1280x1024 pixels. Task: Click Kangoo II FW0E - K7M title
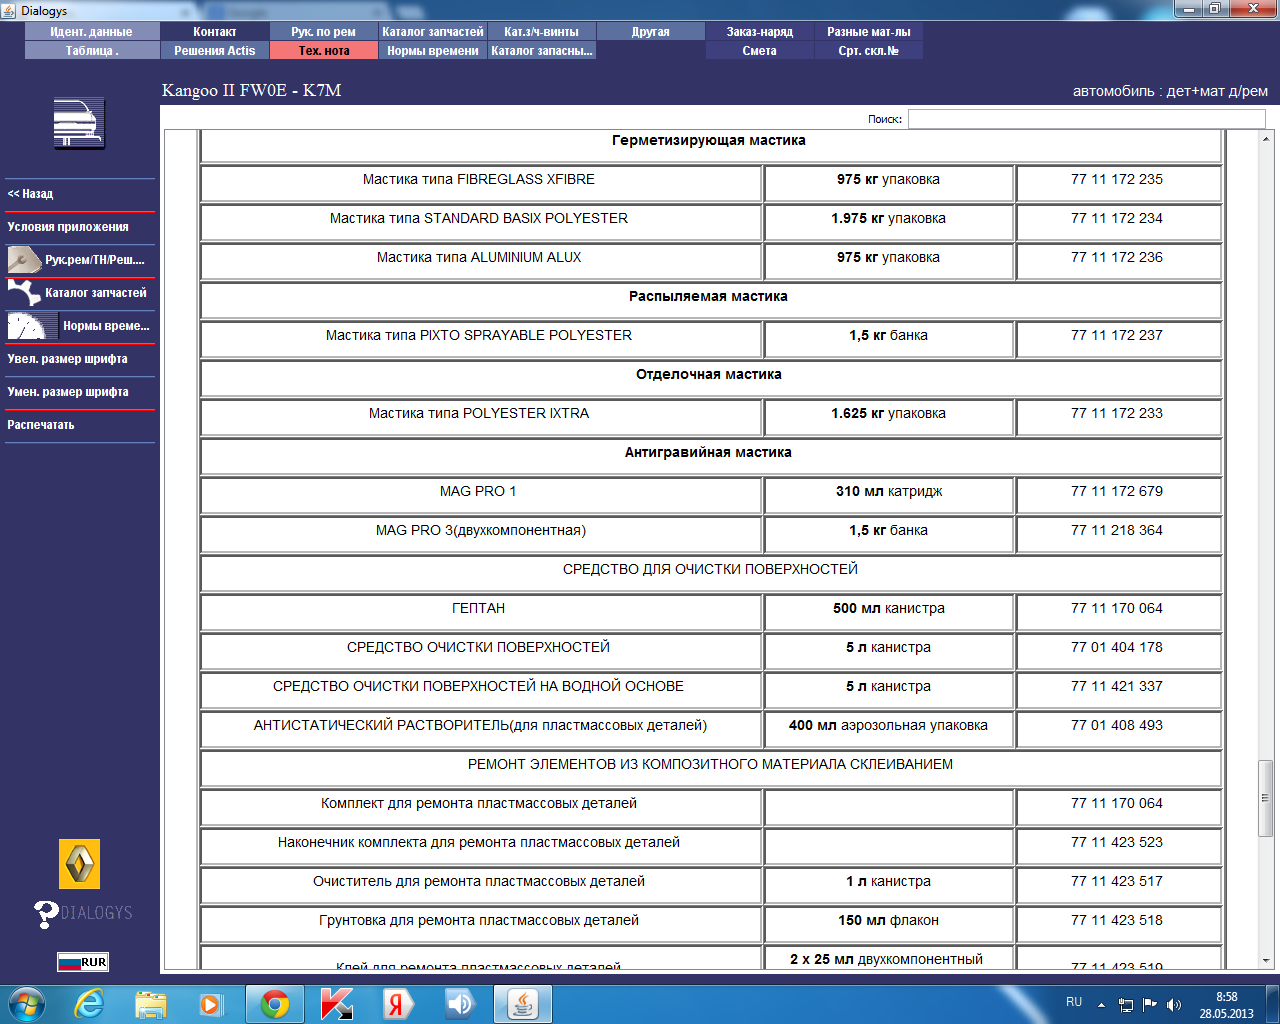[x=251, y=90]
